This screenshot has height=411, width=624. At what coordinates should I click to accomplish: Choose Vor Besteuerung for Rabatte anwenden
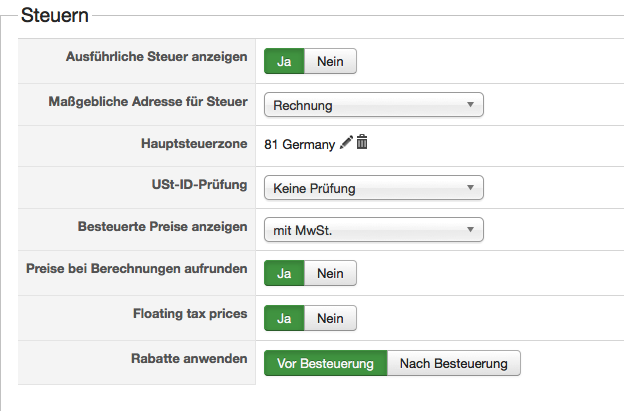pos(325,363)
